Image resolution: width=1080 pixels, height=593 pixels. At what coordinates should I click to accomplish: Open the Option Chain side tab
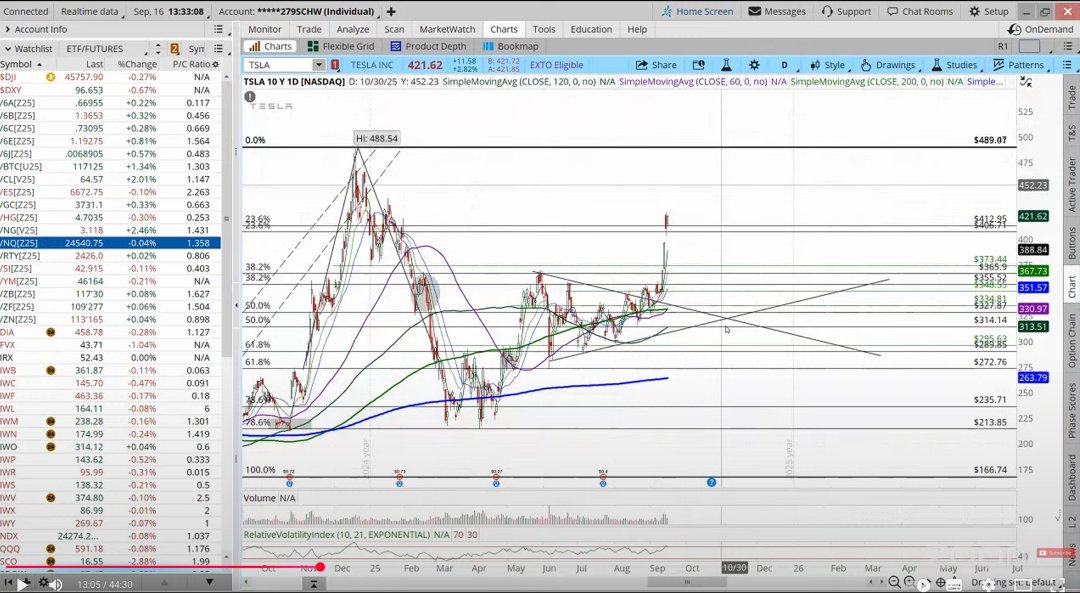point(1071,340)
